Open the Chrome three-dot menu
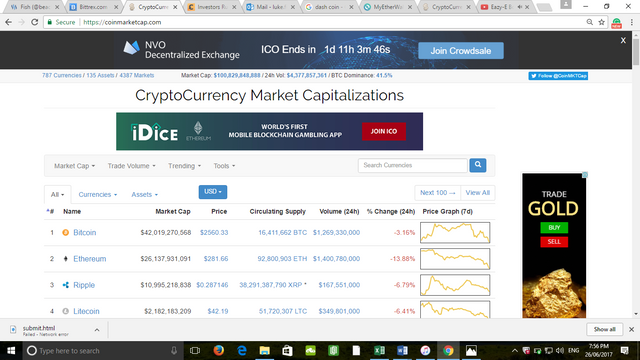640x360 pixels. tap(631, 22)
